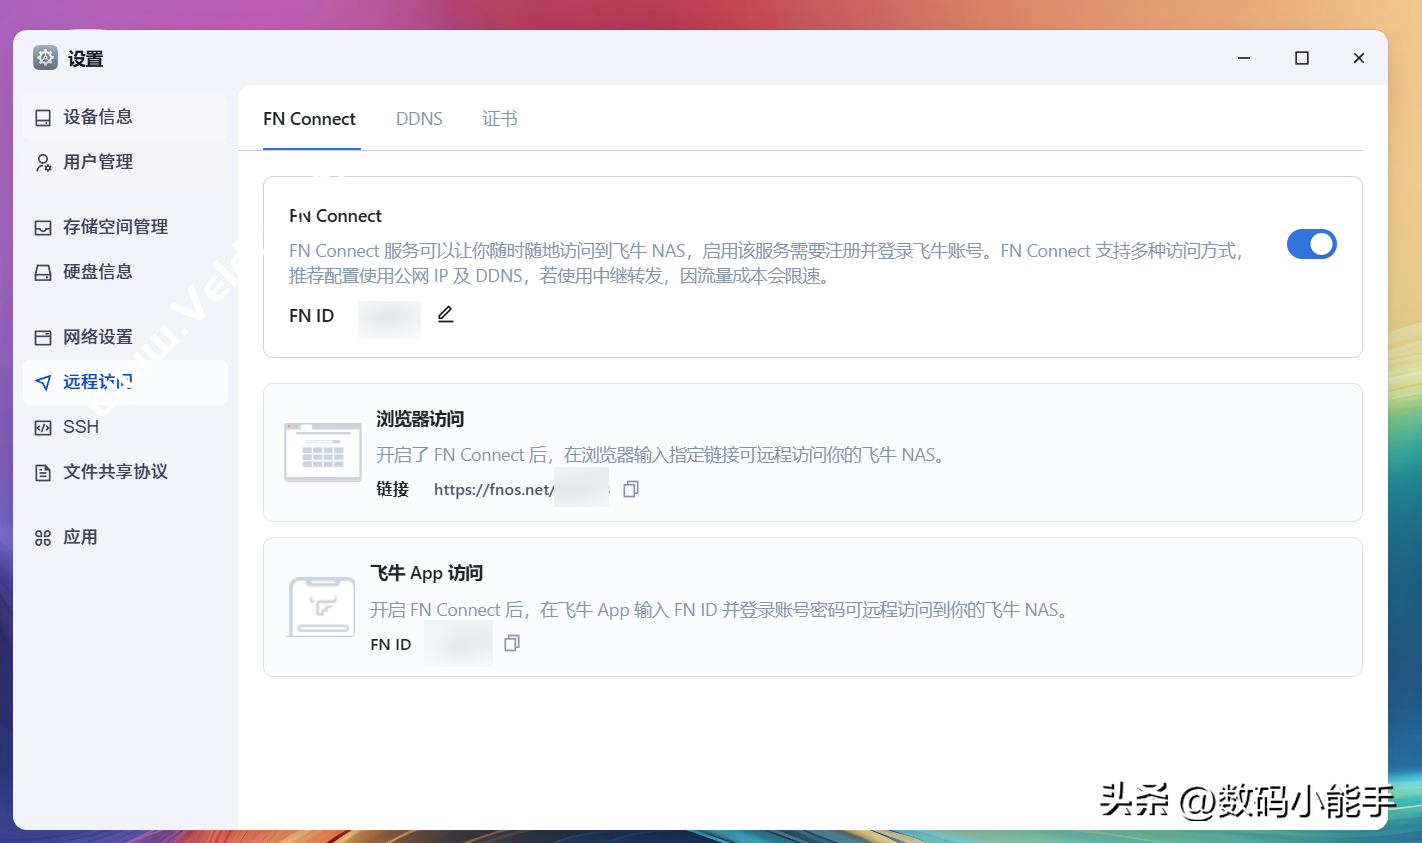Image resolution: width=1422 pixels, height=843 pixels.
Task: Click the browser access illustration
Action: 323,452
